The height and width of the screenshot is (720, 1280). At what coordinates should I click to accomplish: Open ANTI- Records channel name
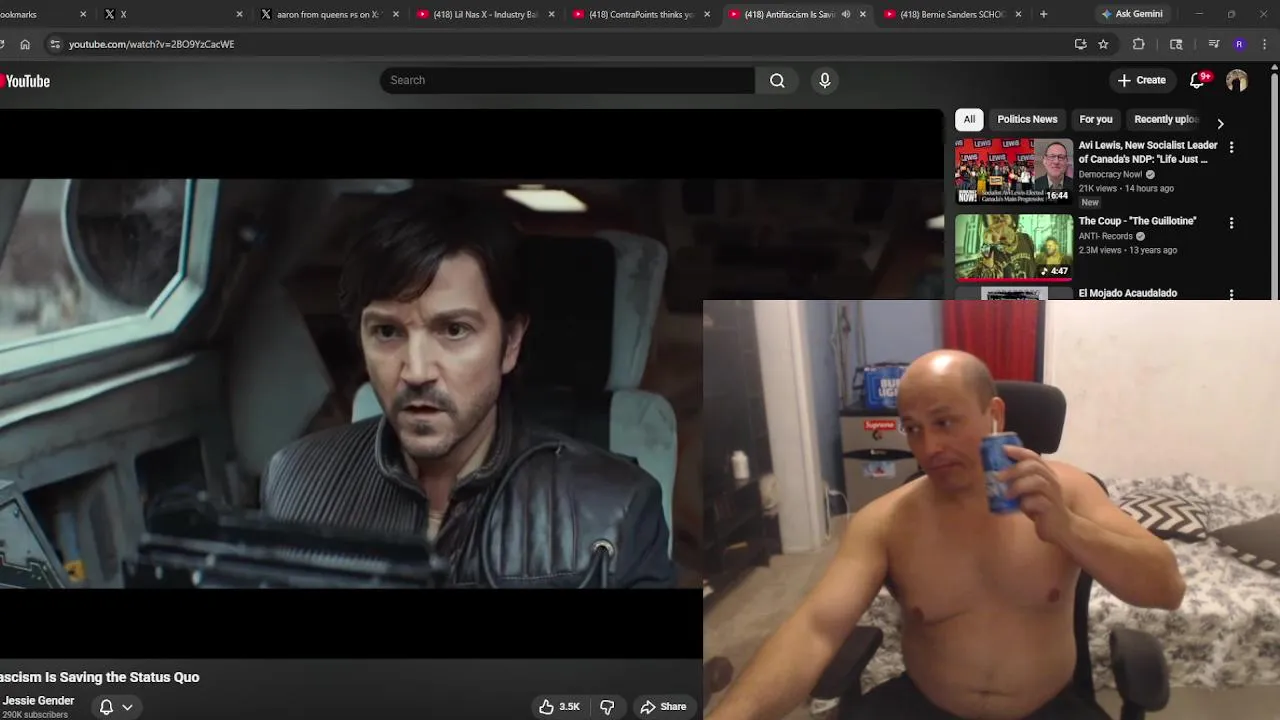[1105, 236]
